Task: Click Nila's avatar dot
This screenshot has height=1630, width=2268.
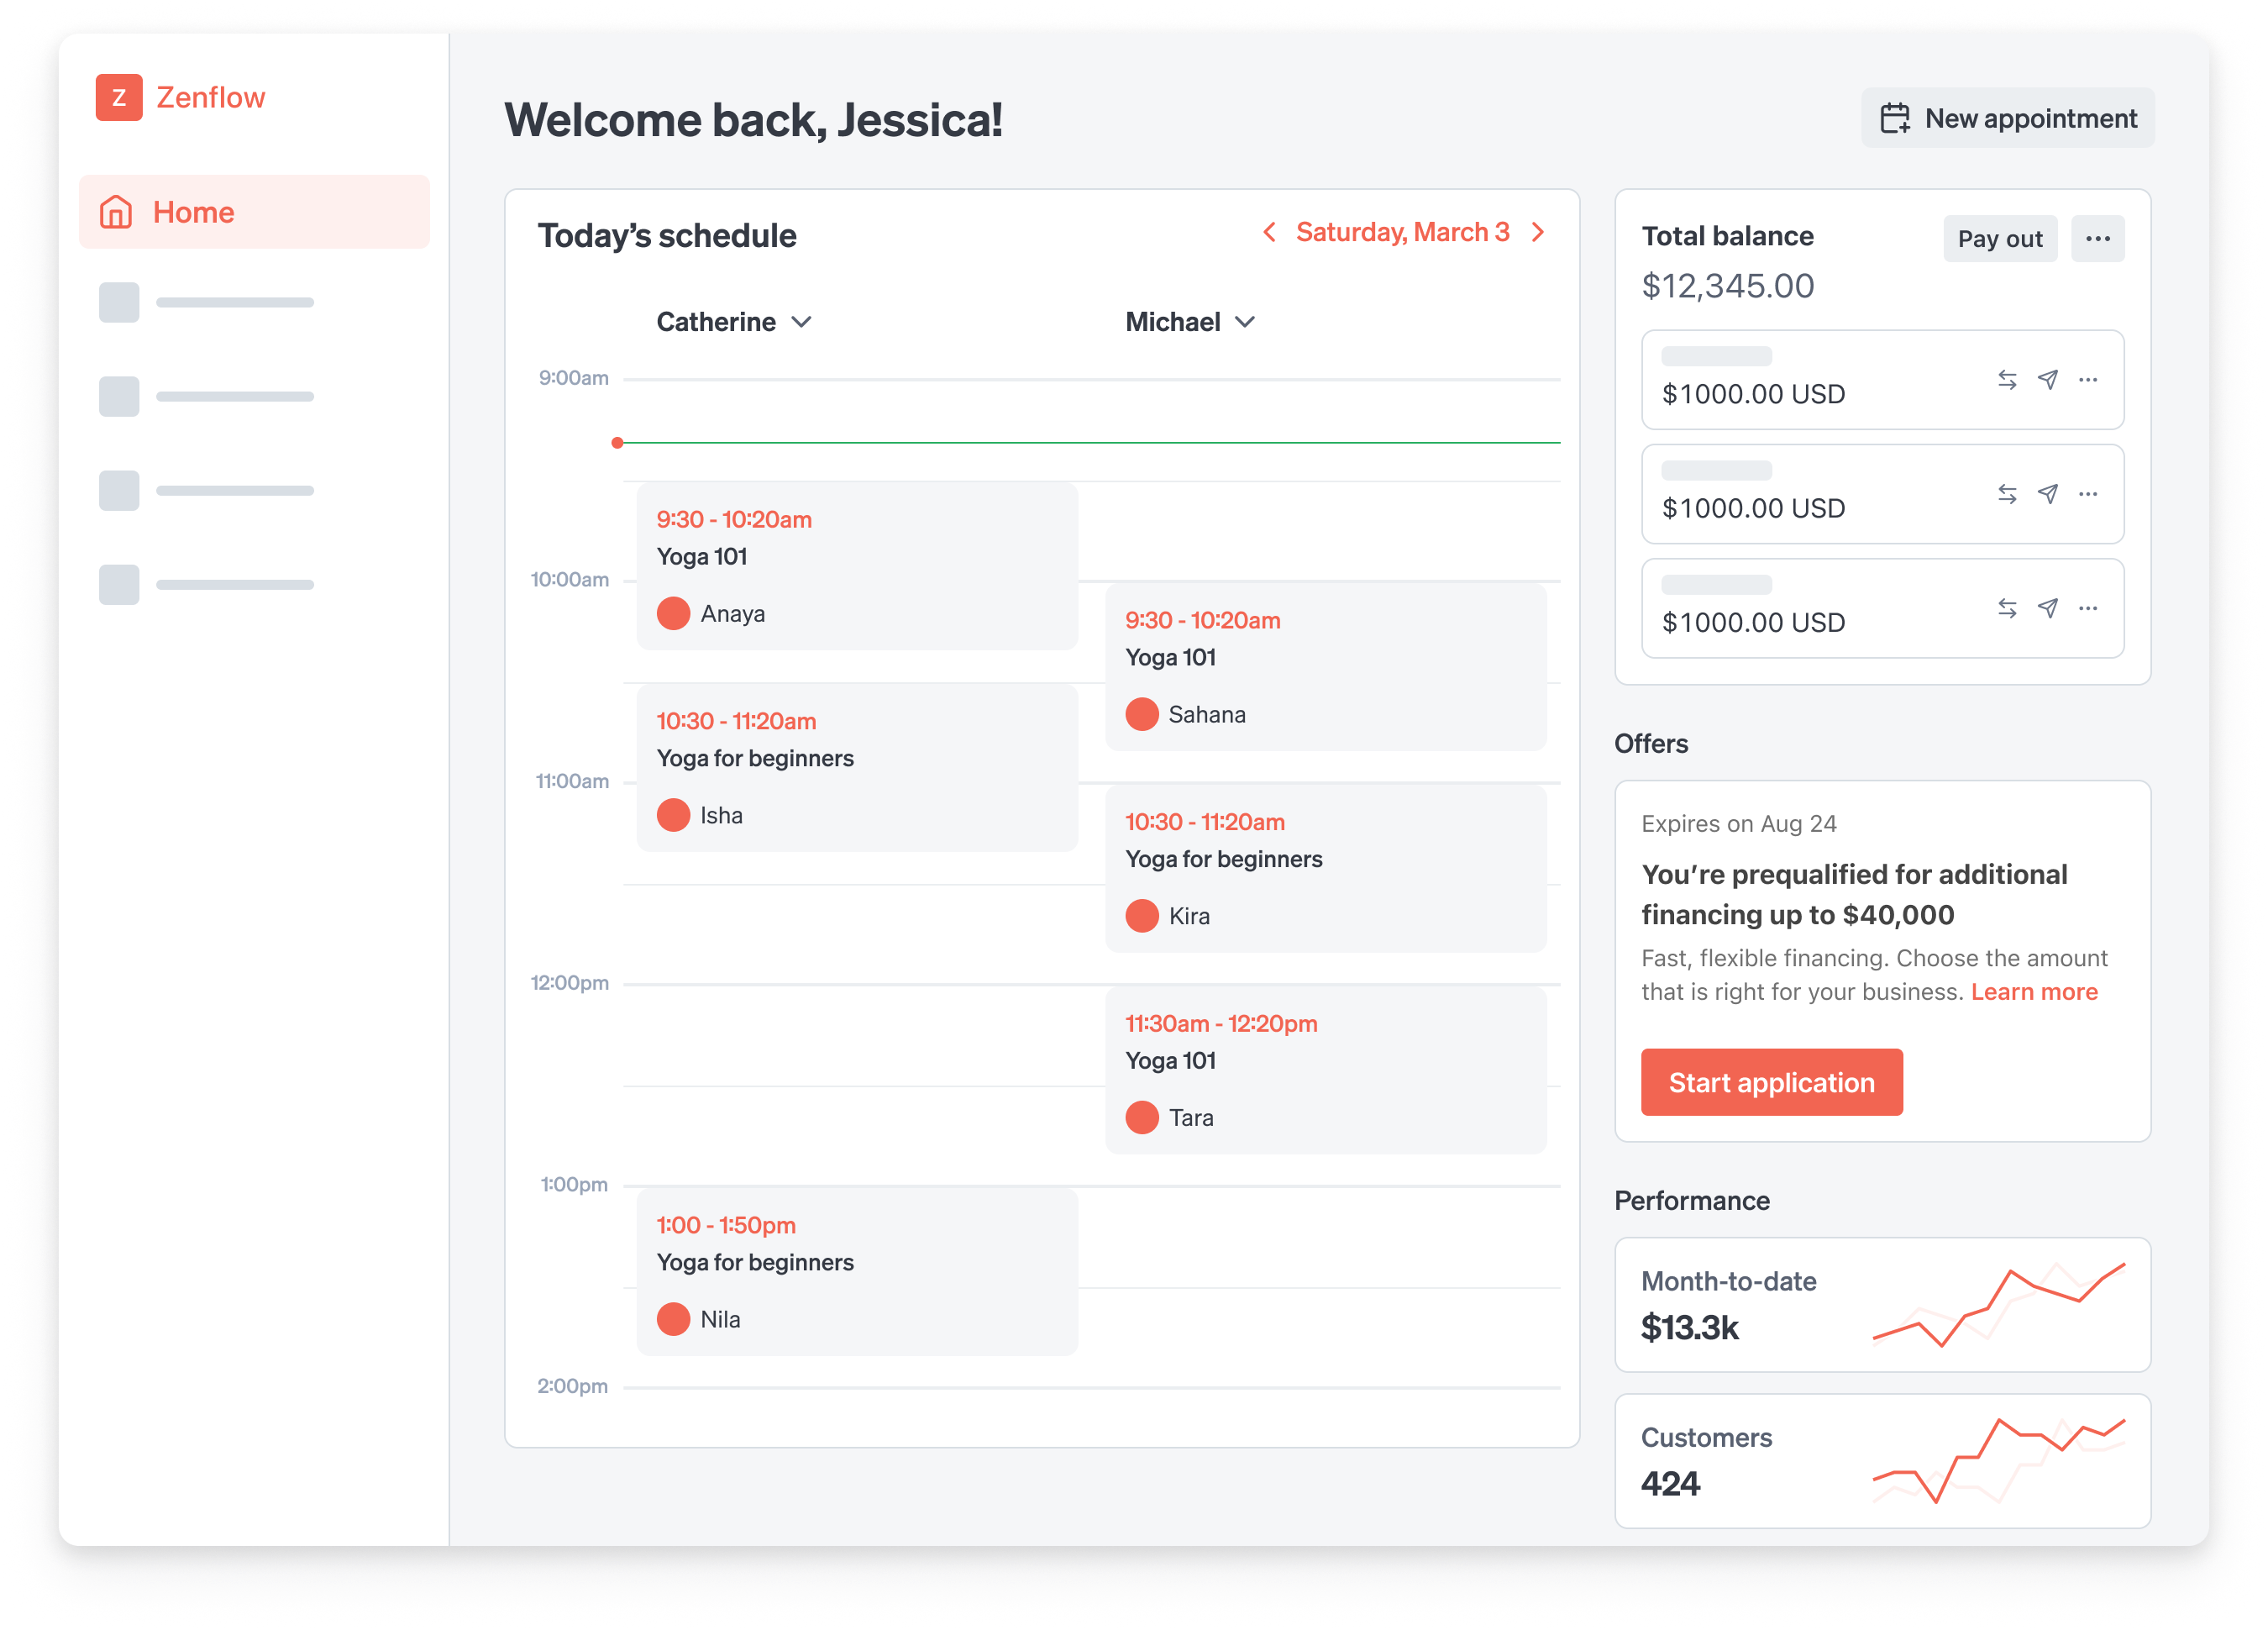Action: point(673,1319)
